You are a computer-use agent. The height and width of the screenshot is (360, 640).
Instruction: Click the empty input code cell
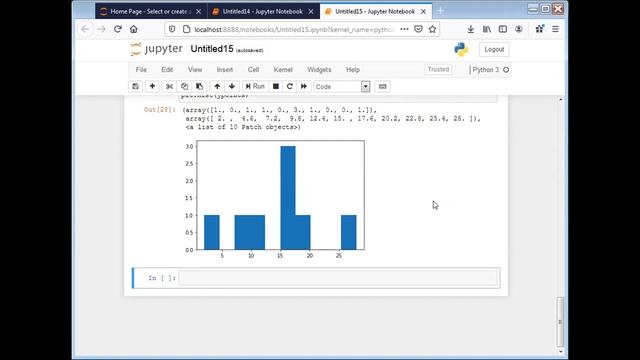coord(338,278)
